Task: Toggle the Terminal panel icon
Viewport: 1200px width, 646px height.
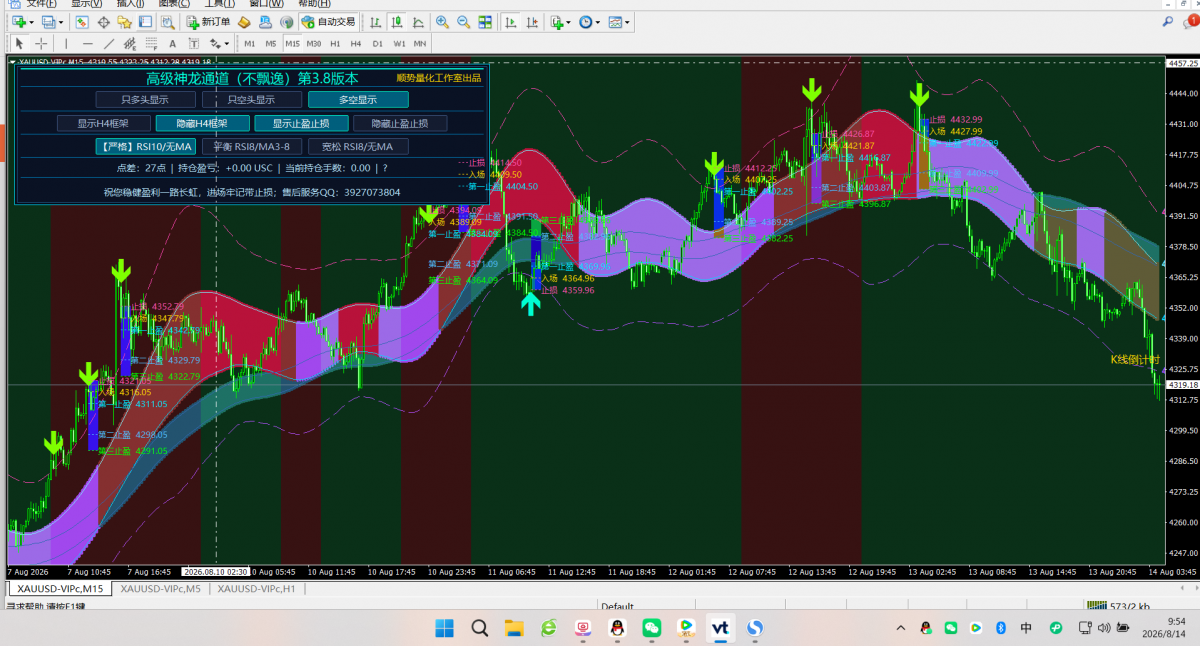Action: [145, 22]
